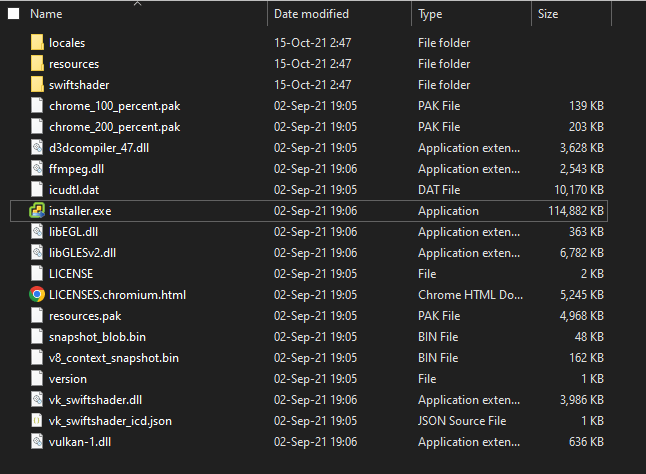Click the Chrome icon beside LICENSES.chromium.html

click(37, 295)
